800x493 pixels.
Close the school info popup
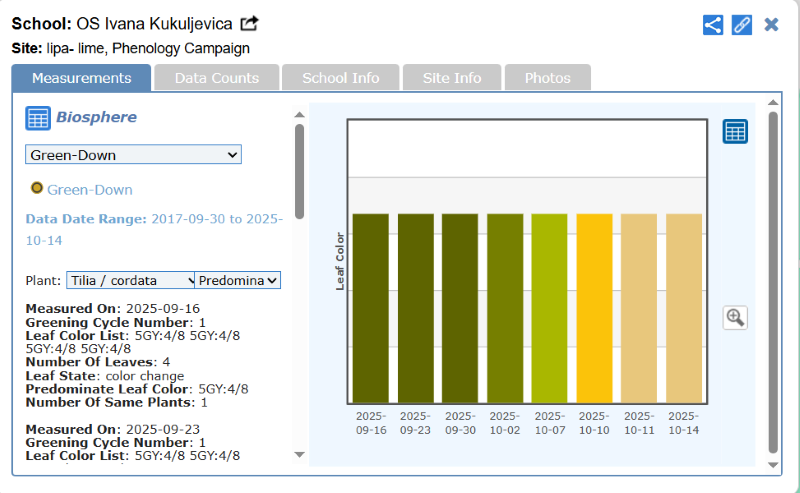pos(771,25)
